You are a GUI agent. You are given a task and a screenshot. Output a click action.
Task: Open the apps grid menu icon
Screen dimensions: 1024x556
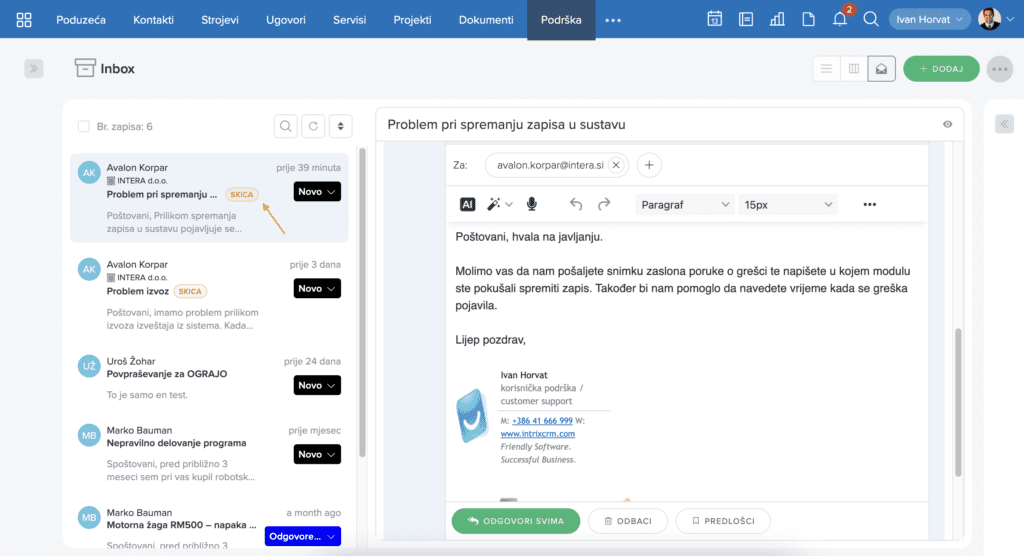(24, 20)
